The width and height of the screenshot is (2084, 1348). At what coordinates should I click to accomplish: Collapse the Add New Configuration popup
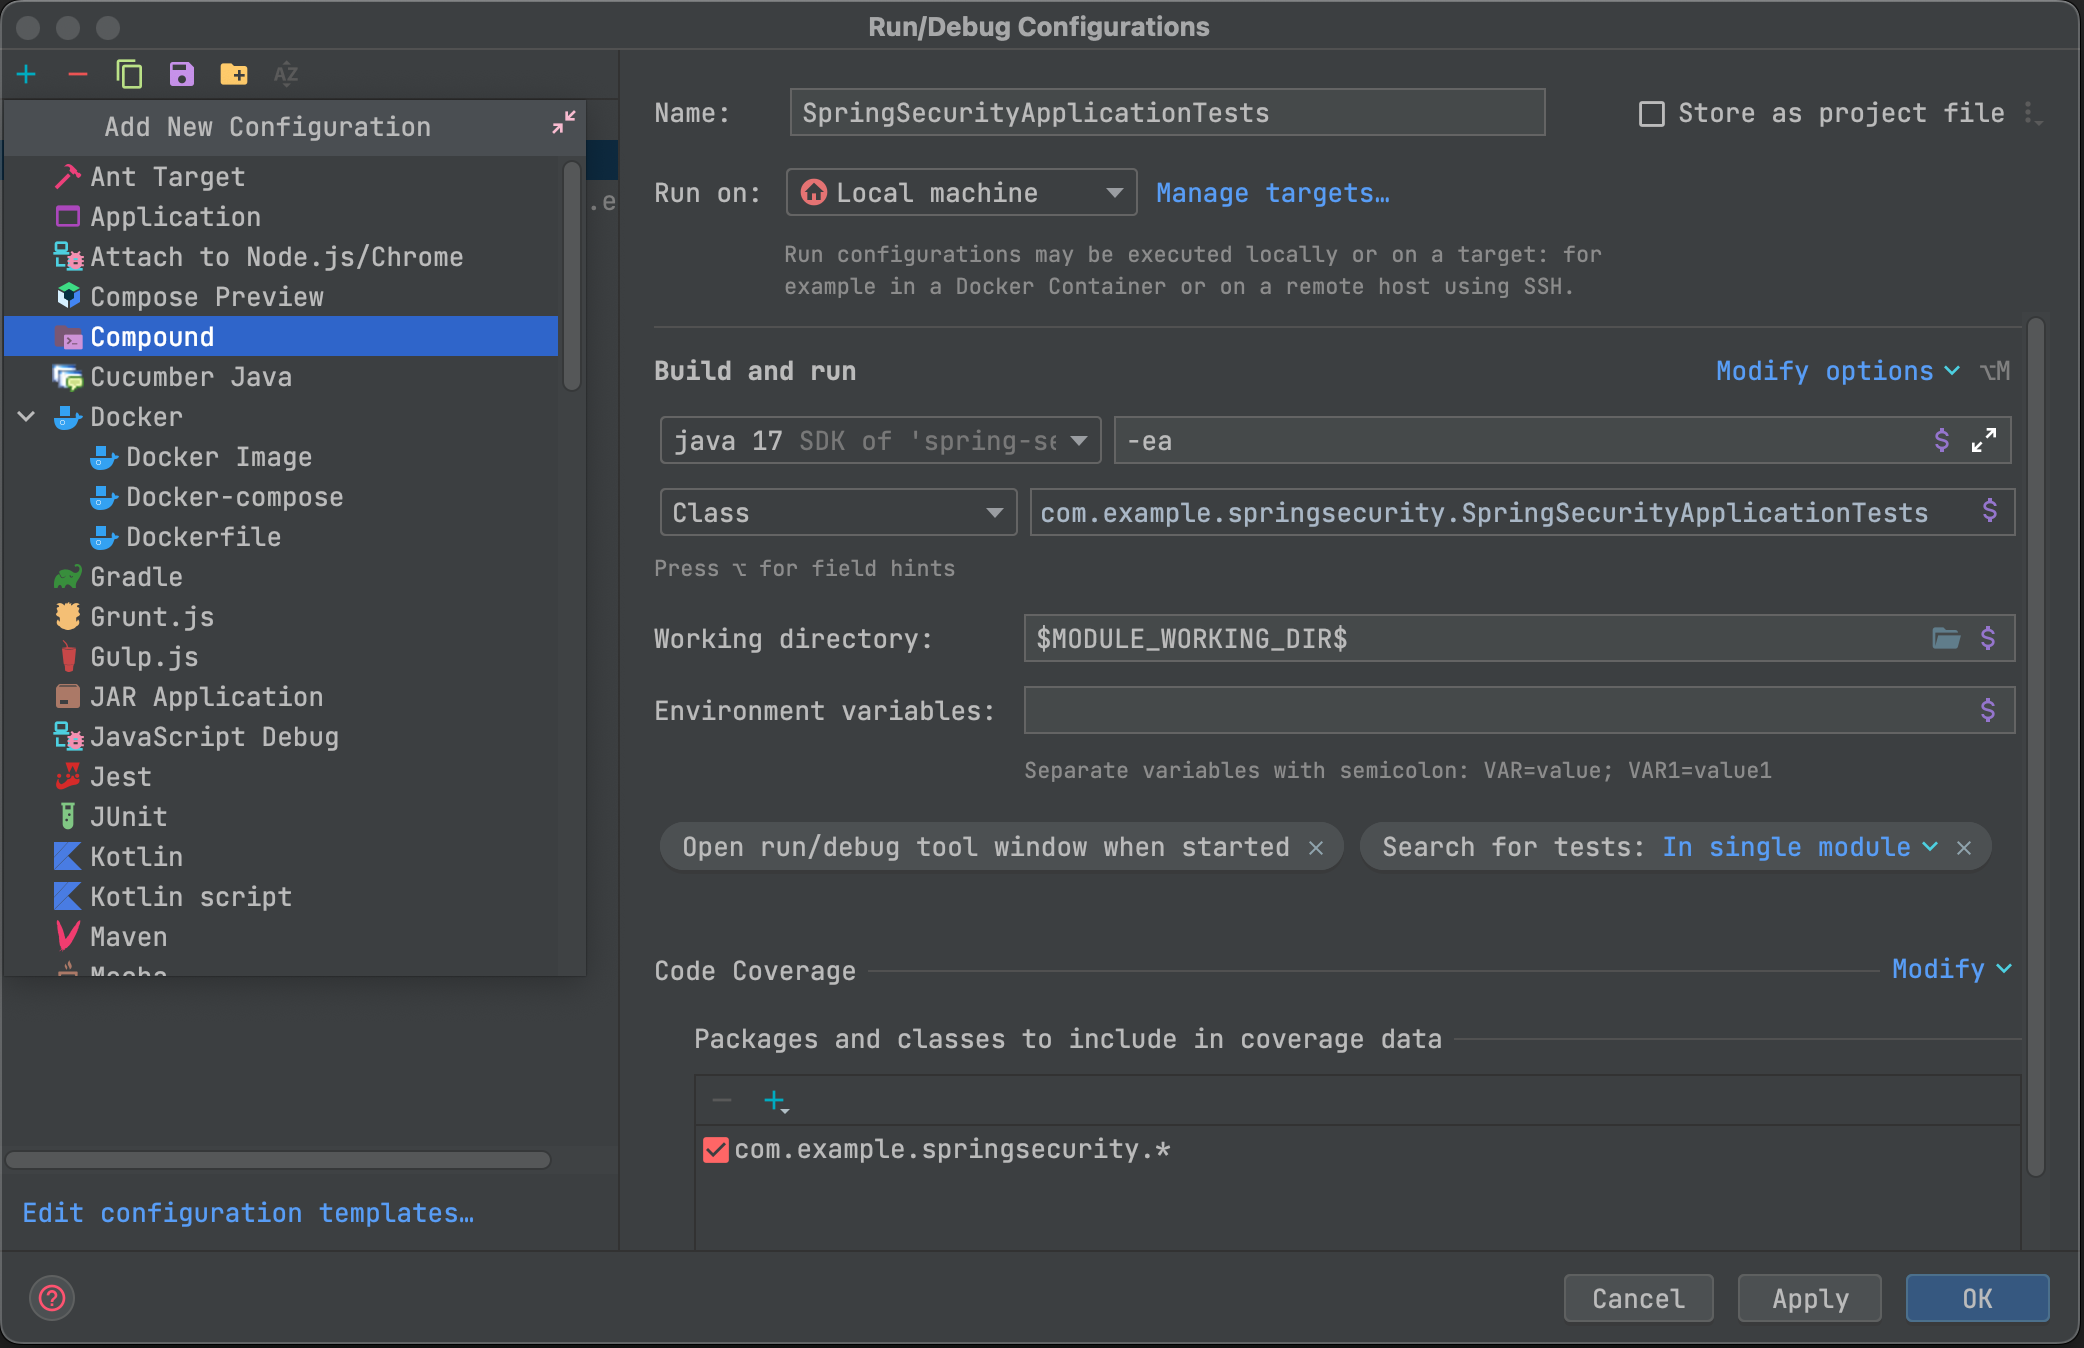click(x=564, y=123)
